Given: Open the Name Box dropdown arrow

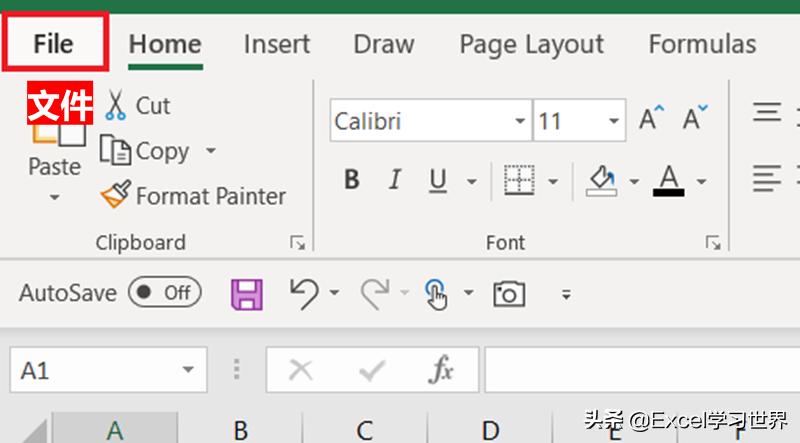Looking at the screenshot, I should tap(187, 371).
